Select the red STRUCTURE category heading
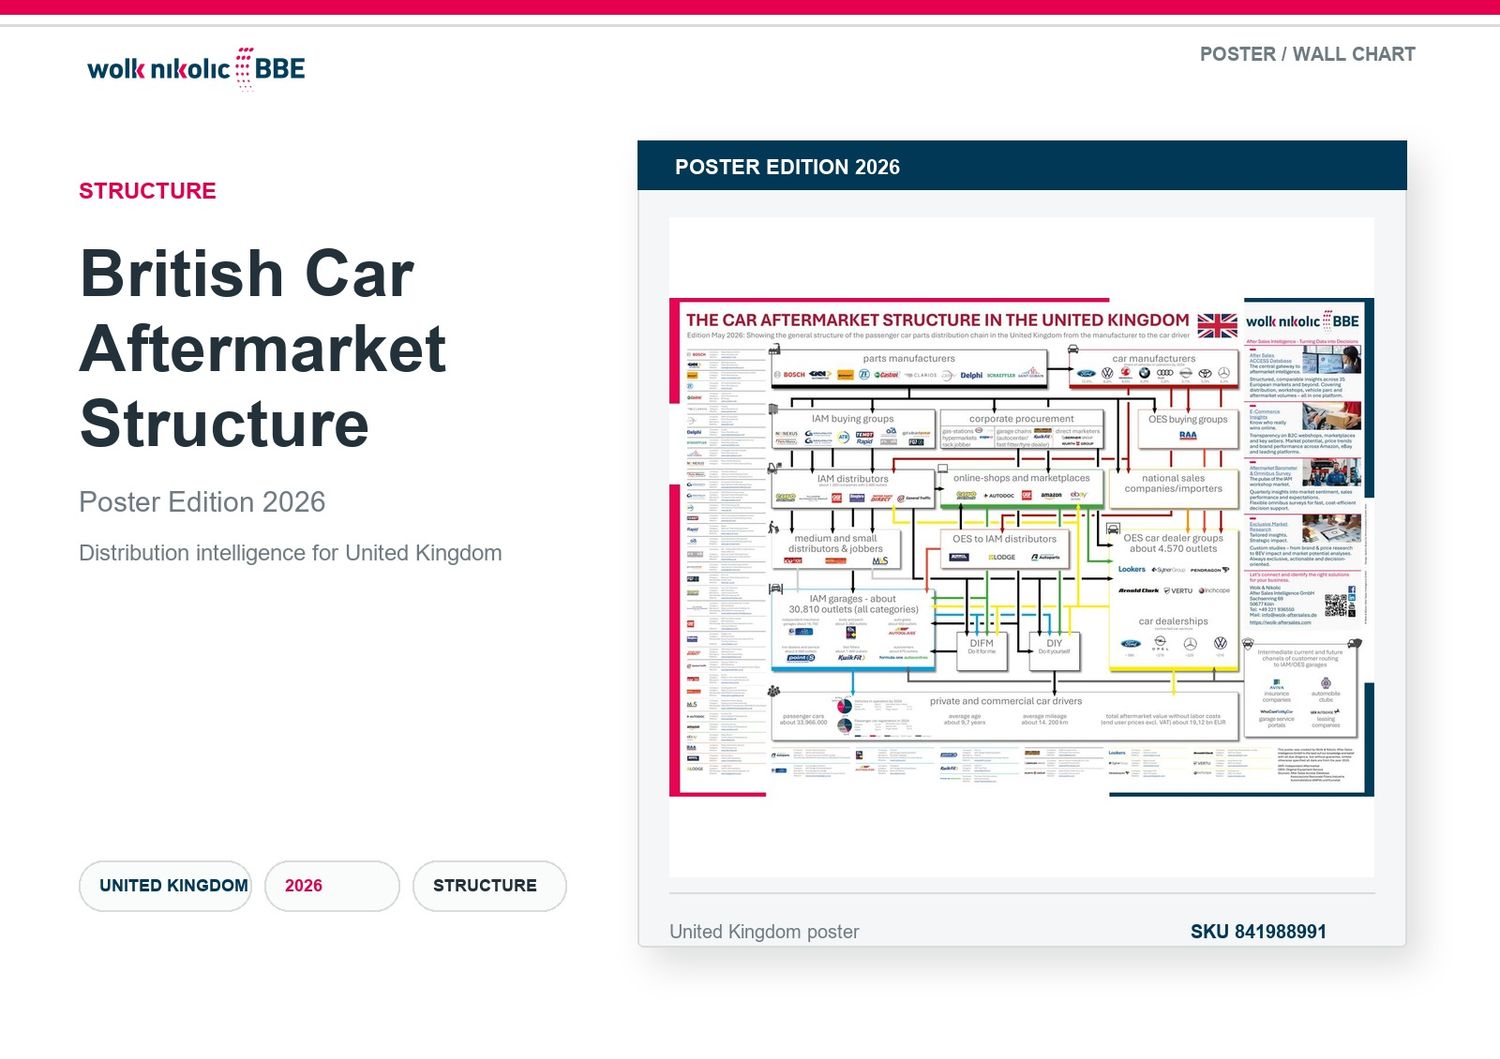Screen dimensions: 1500x1059 tap(147, 191)
